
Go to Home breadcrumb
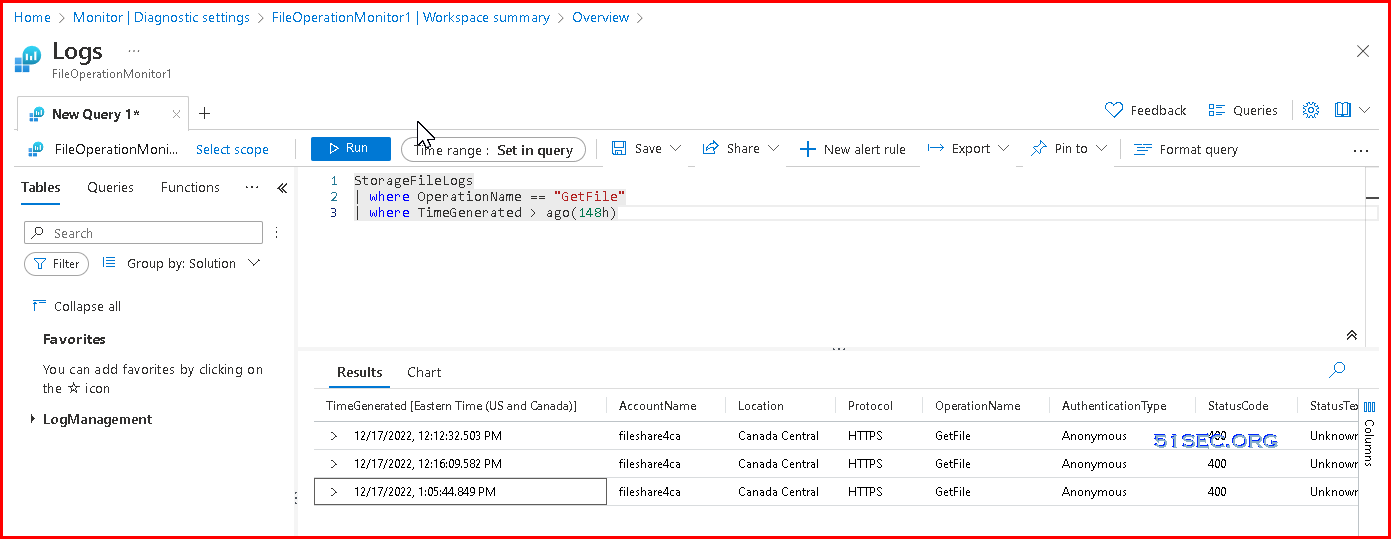tap(32, 17)
